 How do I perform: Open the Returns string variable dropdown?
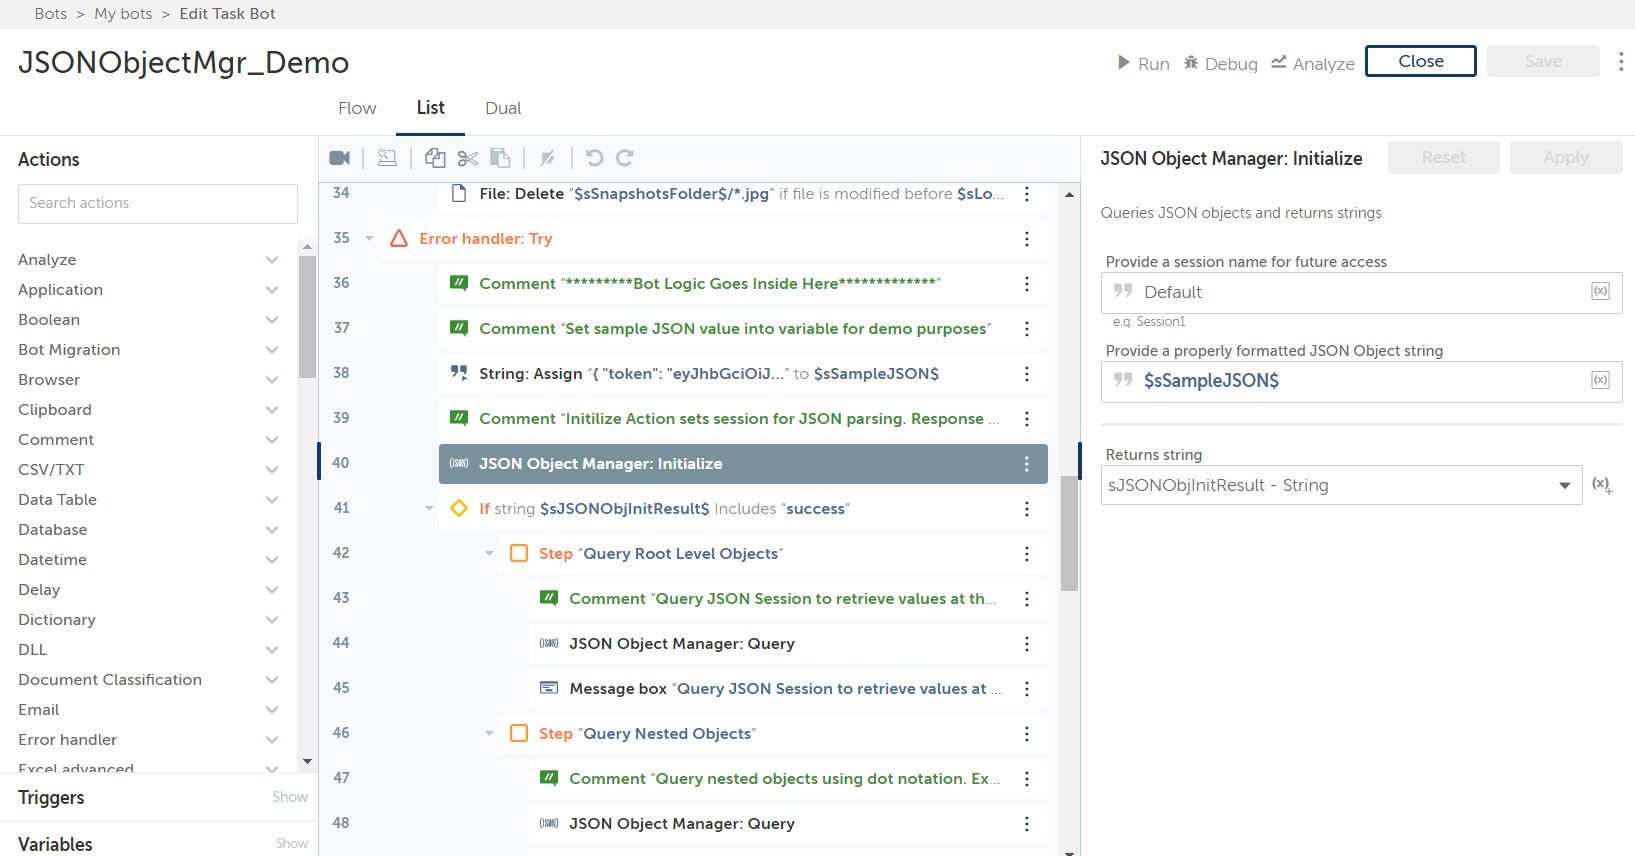tap(1564, 486)
